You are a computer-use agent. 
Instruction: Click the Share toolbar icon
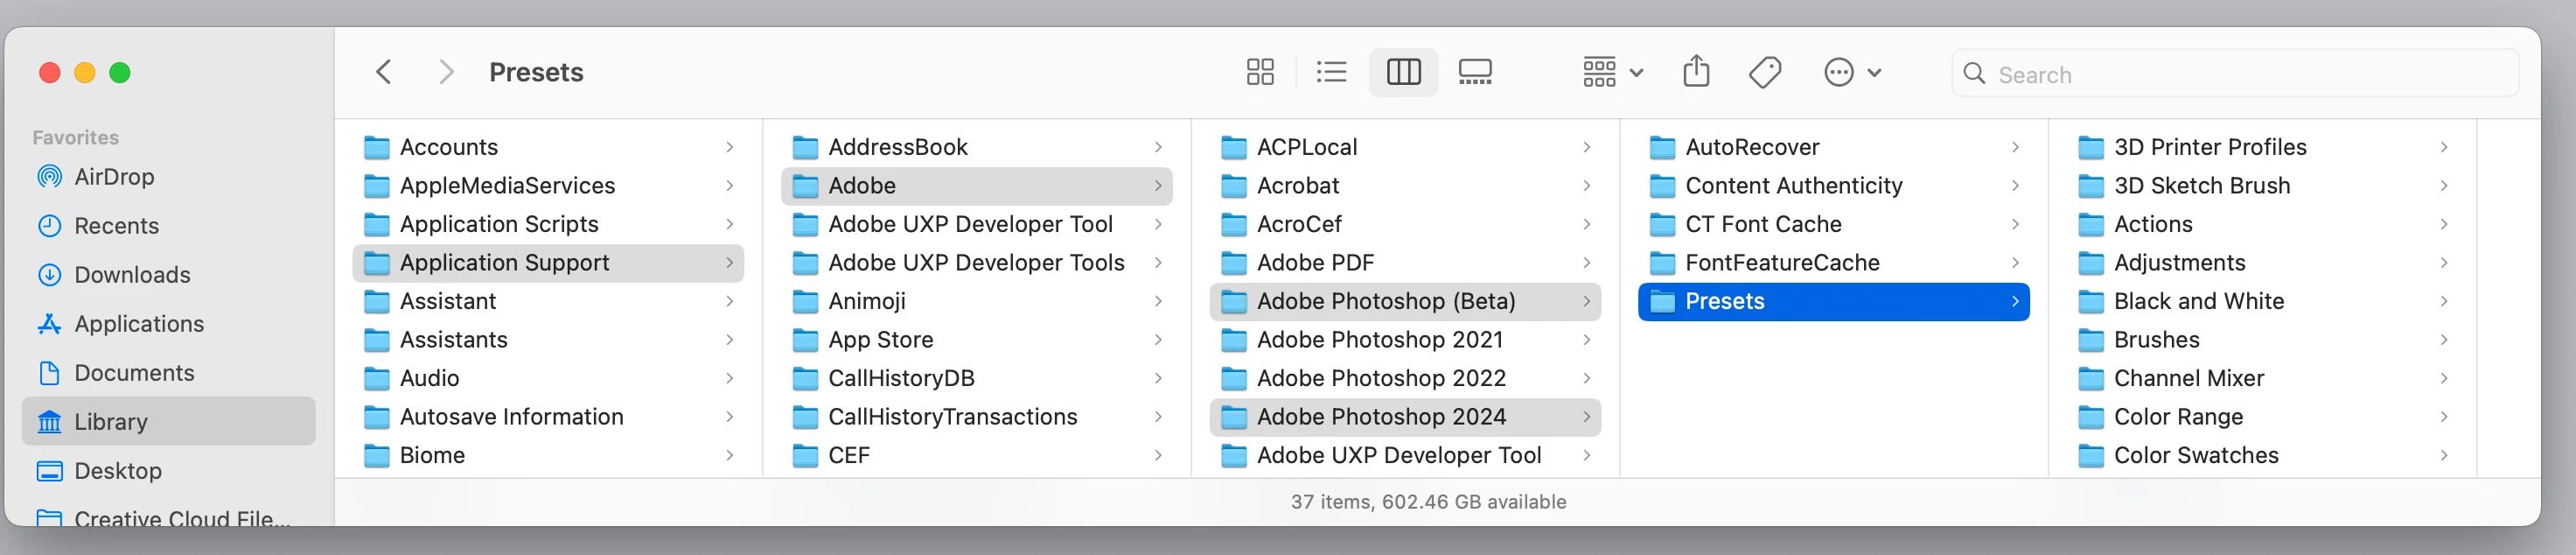click(x=1696, y=72)
